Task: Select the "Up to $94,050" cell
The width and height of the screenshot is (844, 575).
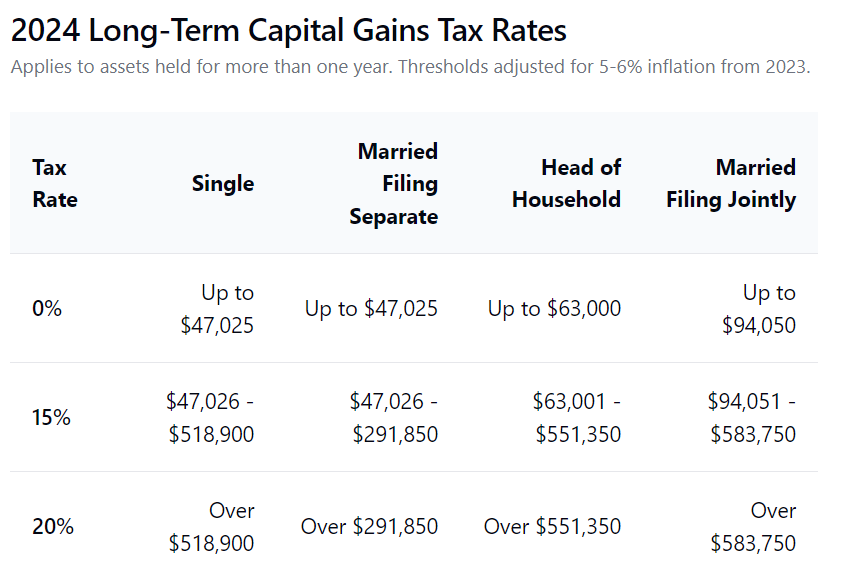Action: click(759, 309)
